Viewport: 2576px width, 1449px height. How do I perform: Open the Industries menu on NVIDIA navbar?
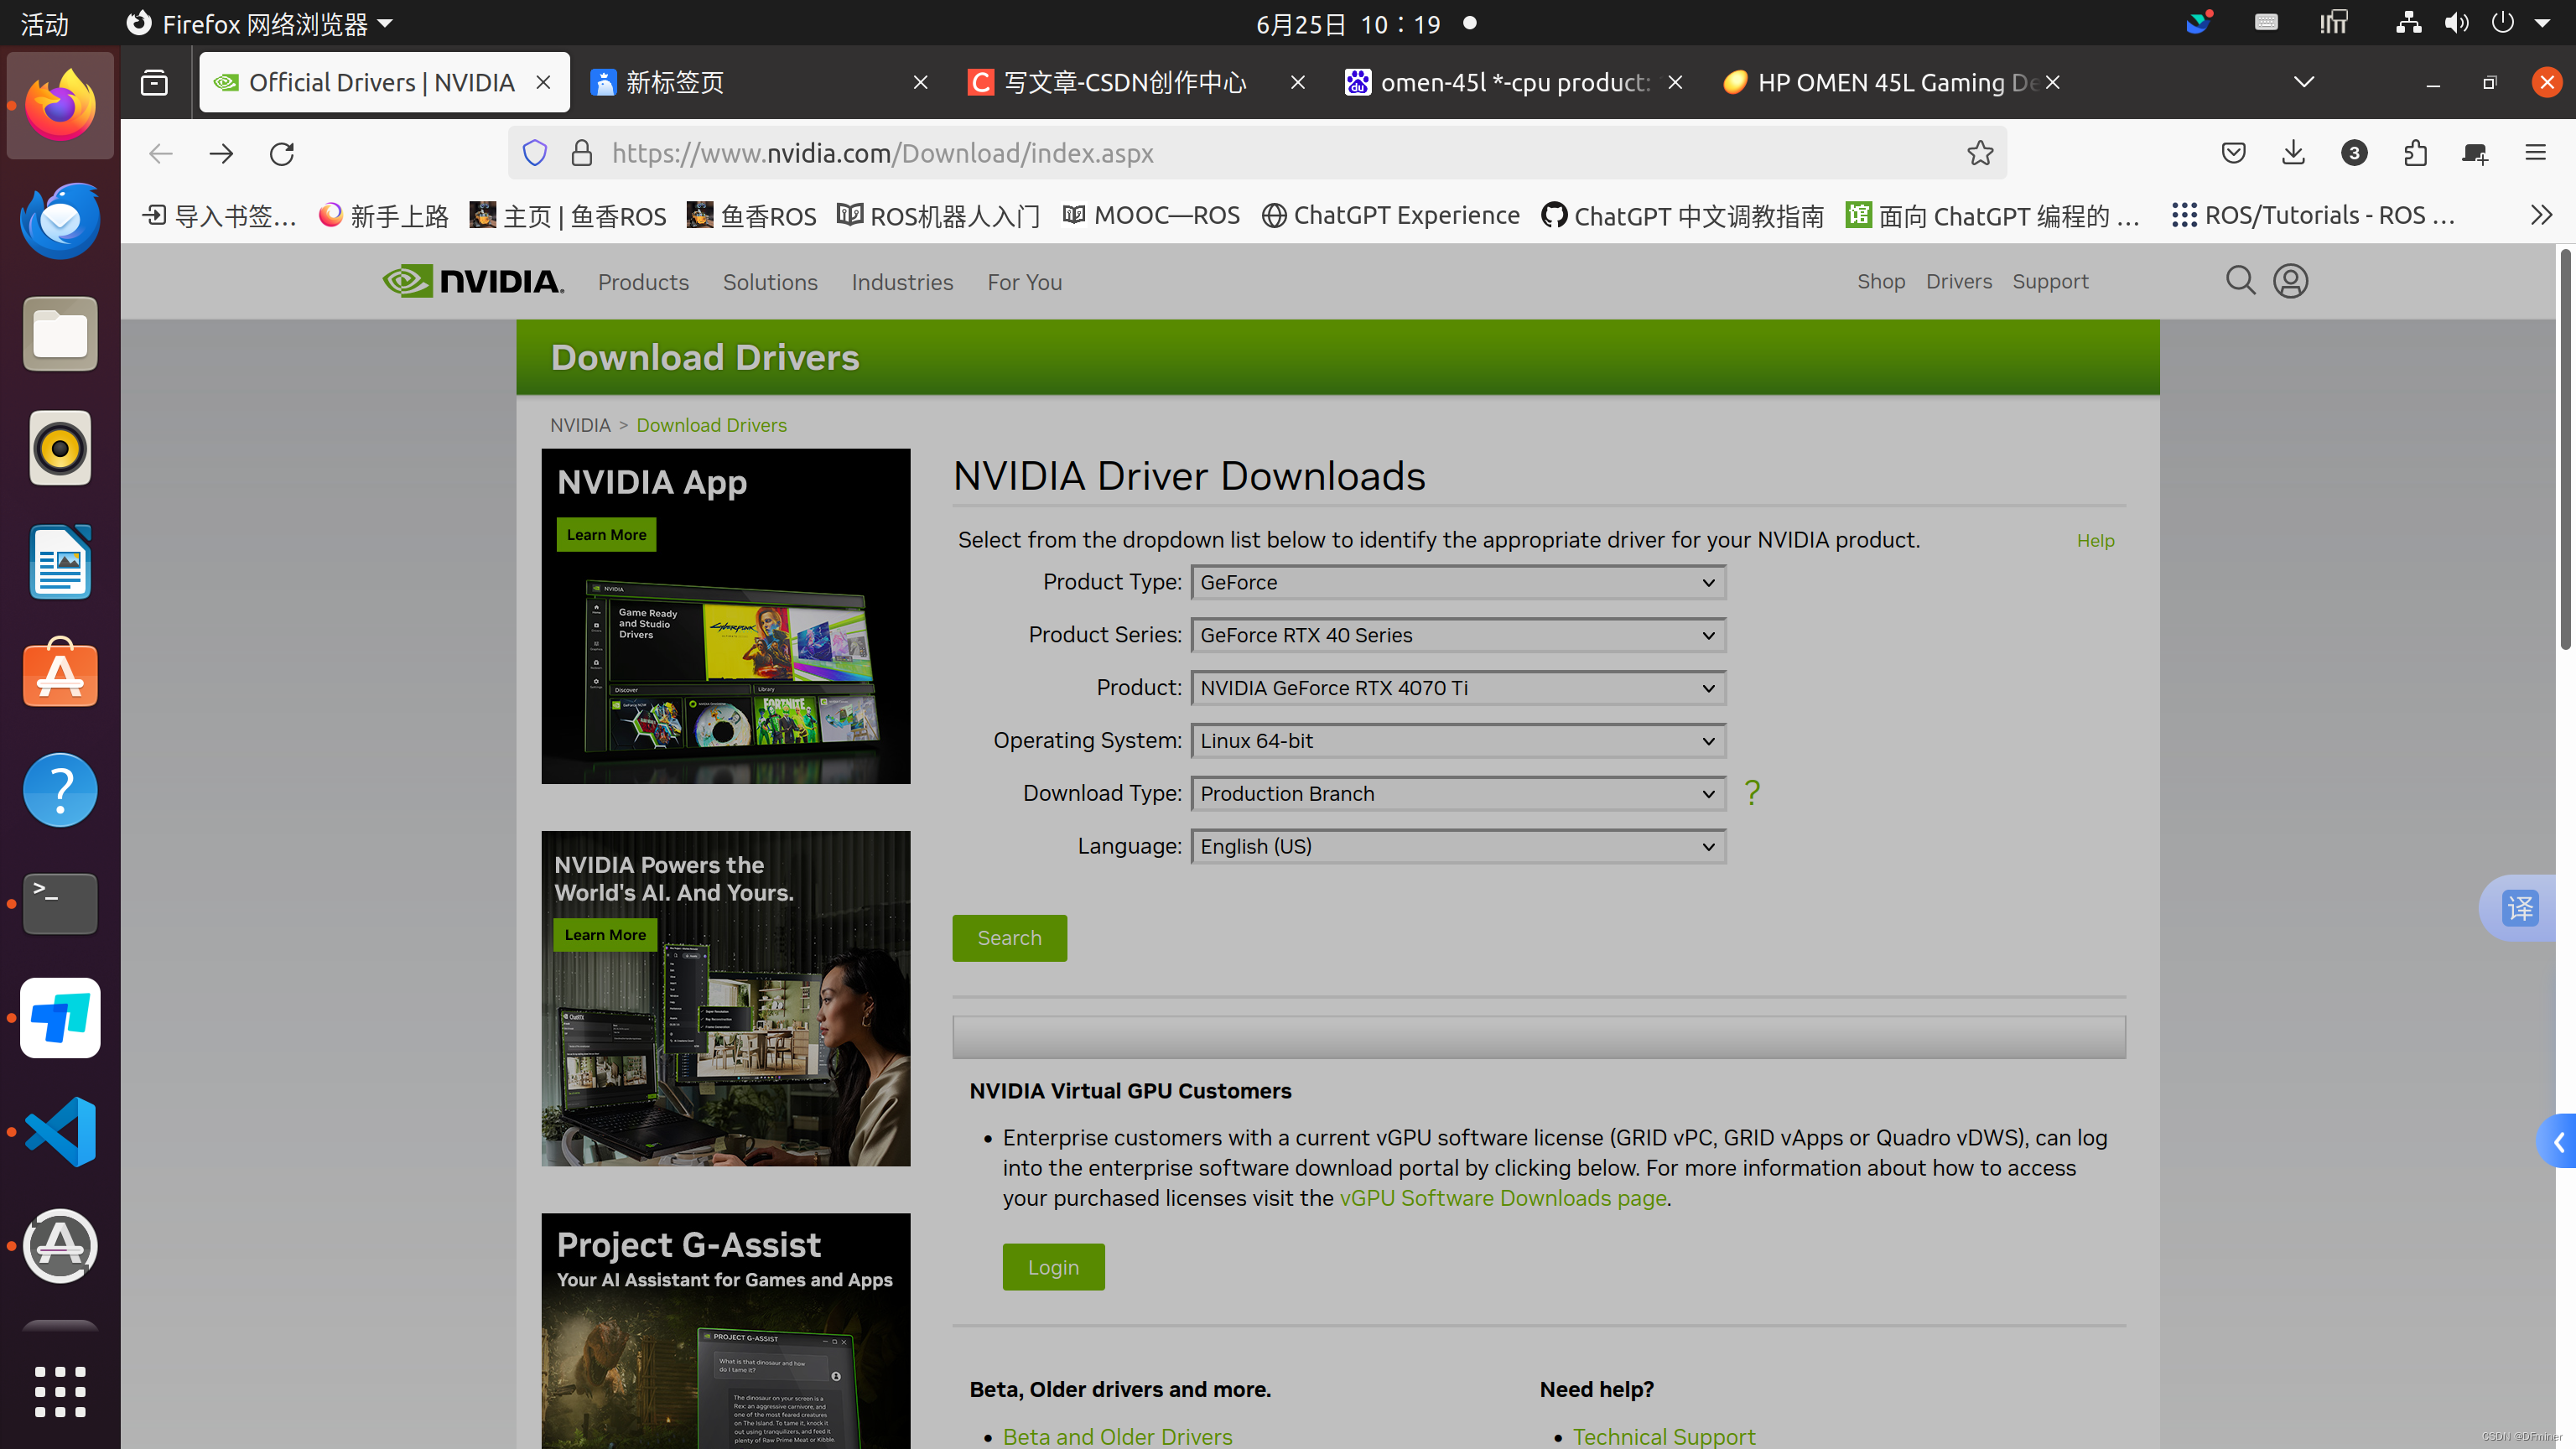pyautogui.click(x=902, y=282)
